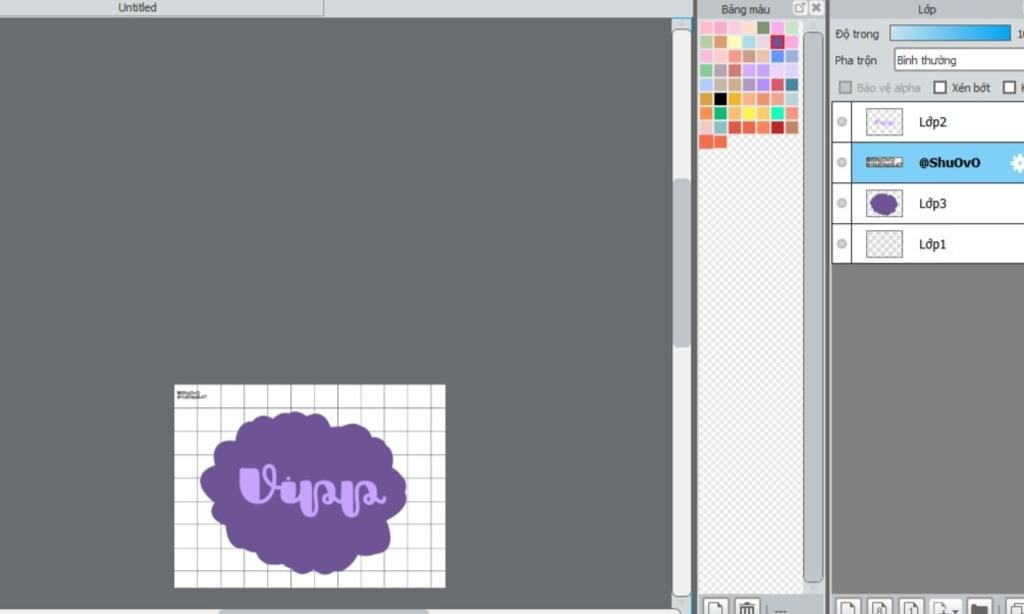This screenshot has width=1024, height=614.
Task: Click the color palette scrollbar
Action: (812, 306)
